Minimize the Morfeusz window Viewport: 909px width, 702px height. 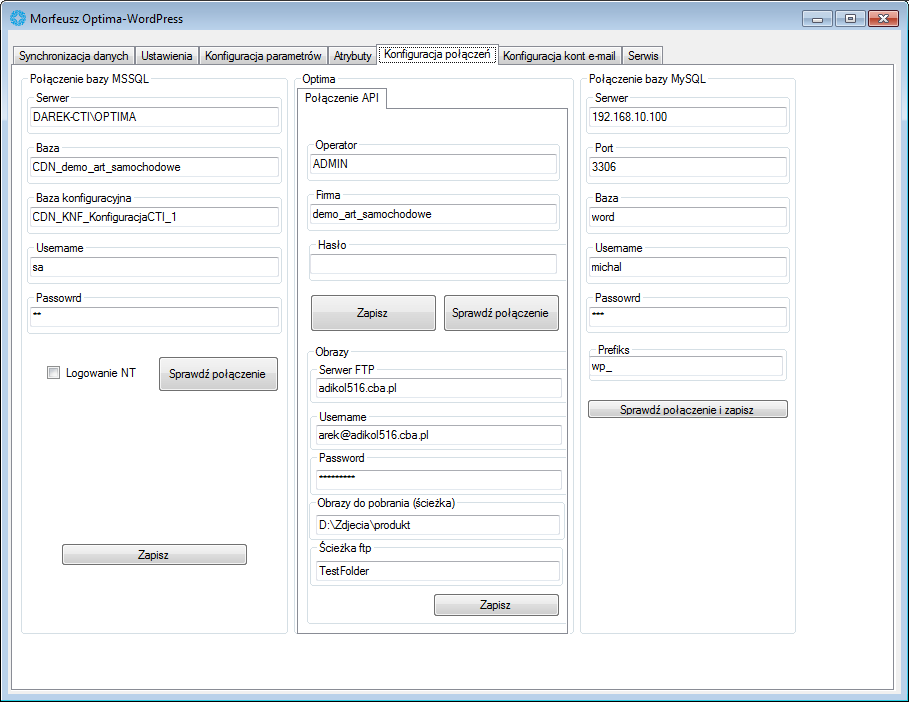[817, 19]
